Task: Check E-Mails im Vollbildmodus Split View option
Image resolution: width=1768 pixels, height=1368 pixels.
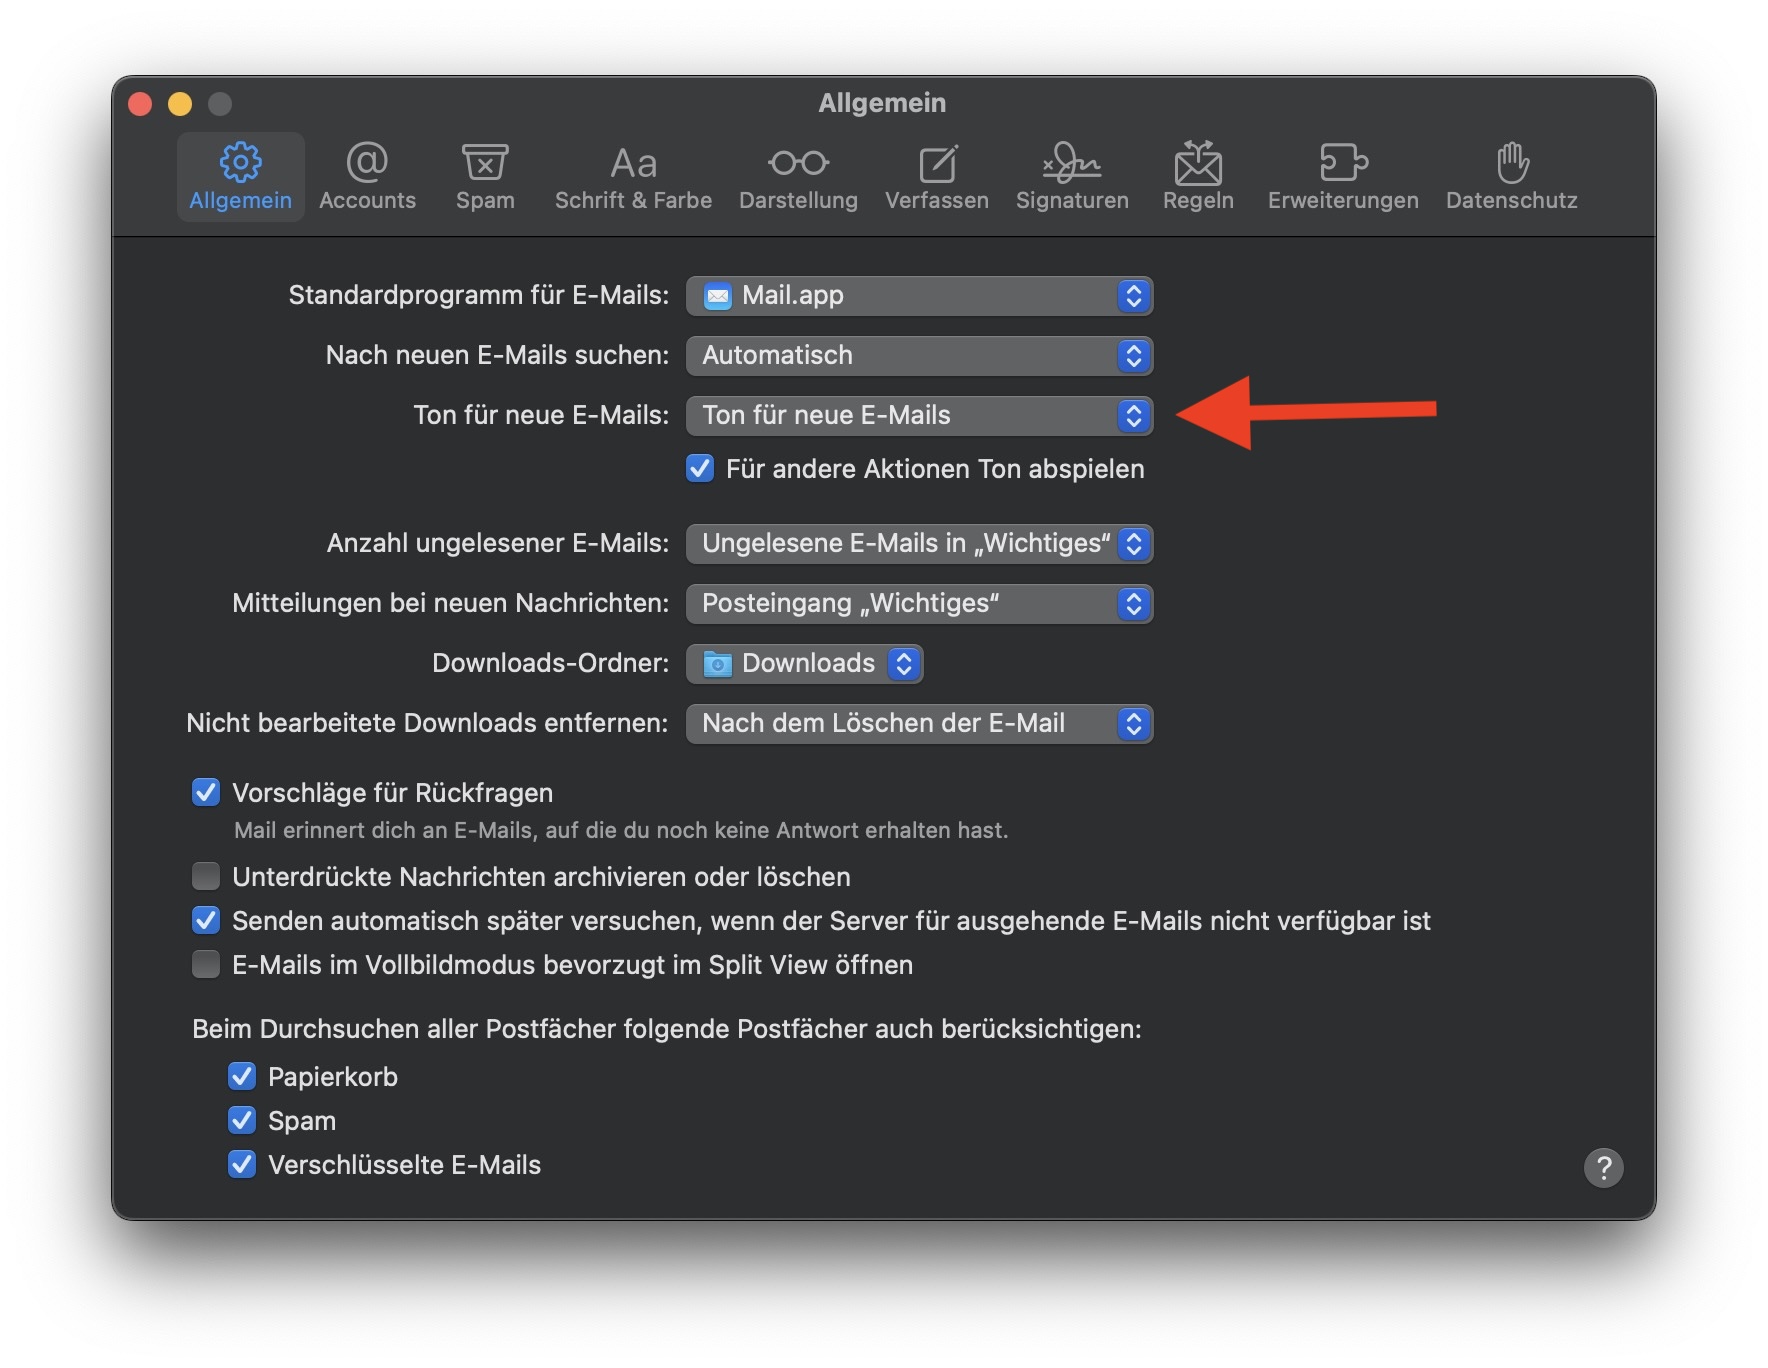Action: [206, 965]
